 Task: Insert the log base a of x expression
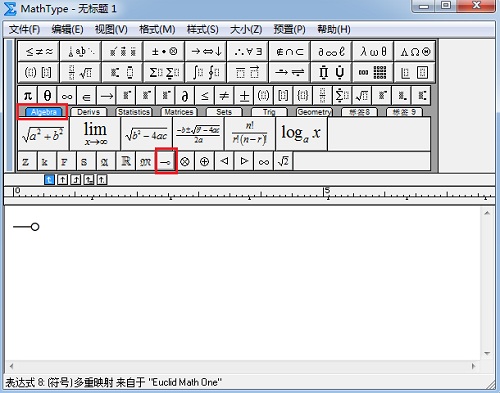tap(301, 134)
